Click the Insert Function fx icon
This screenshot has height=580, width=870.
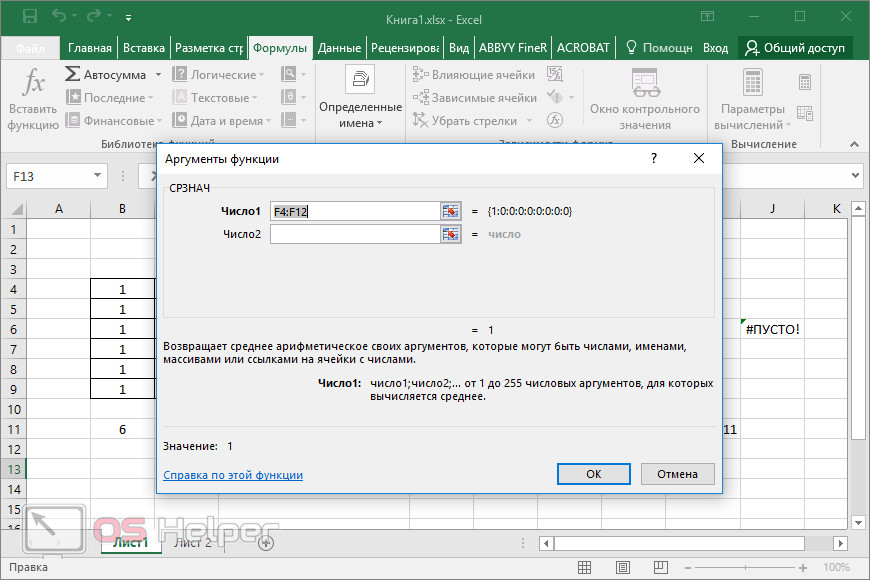pos(33,84)
